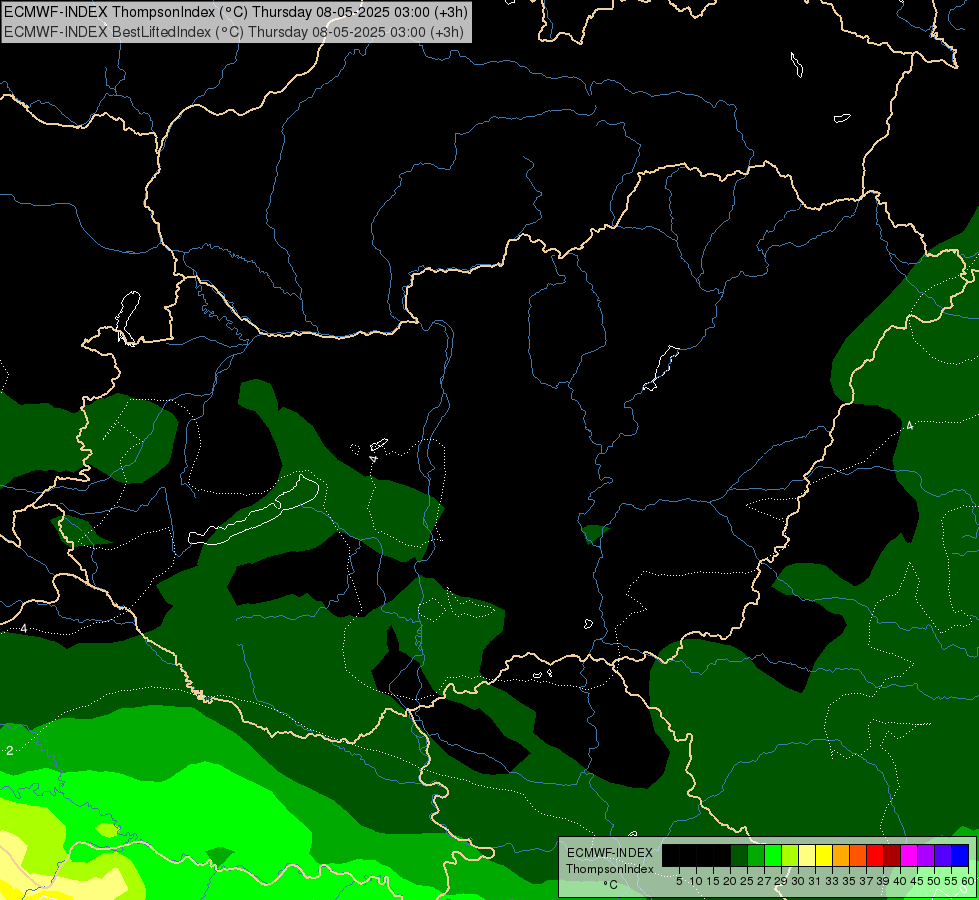Click the medium green 25–27 legend swatch
The image size is (979, 900).
(x=755, y=855)
